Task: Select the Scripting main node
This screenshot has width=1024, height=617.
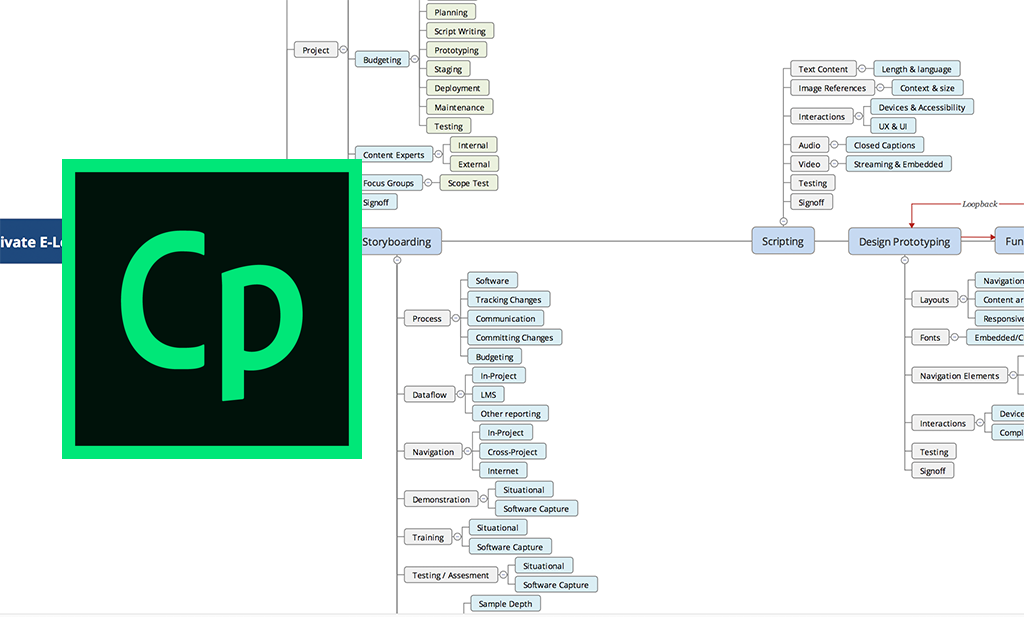Action: coord(783,241)
